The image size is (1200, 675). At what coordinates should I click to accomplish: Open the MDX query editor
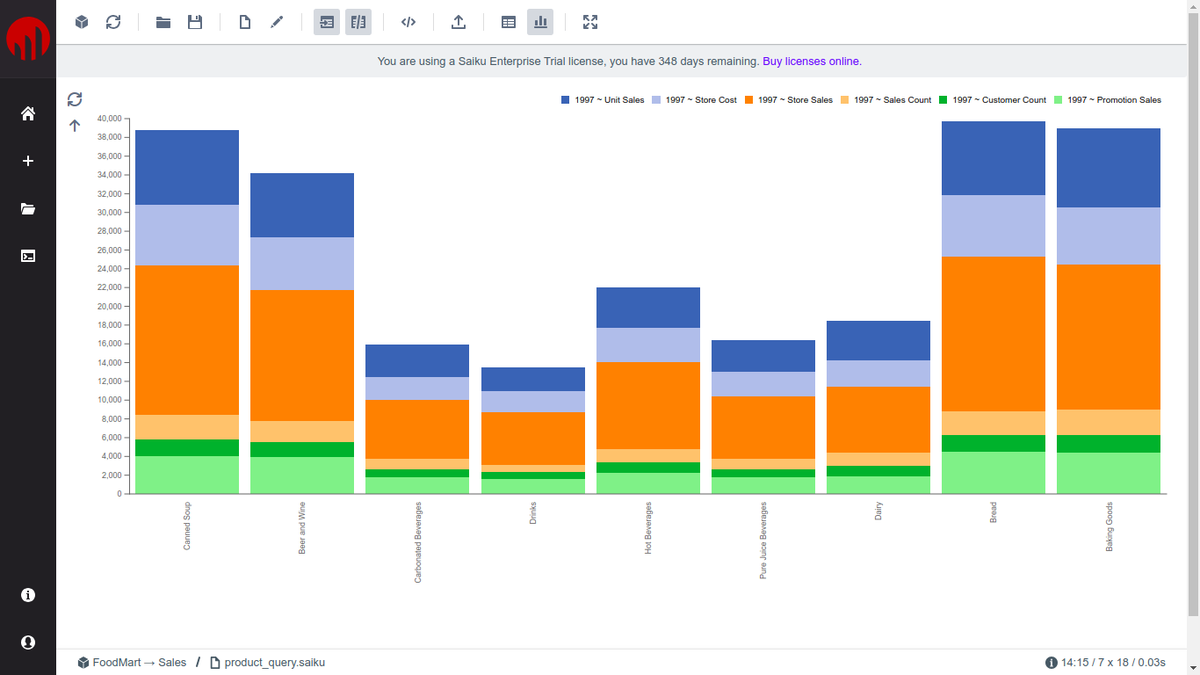tap(408, 21)
